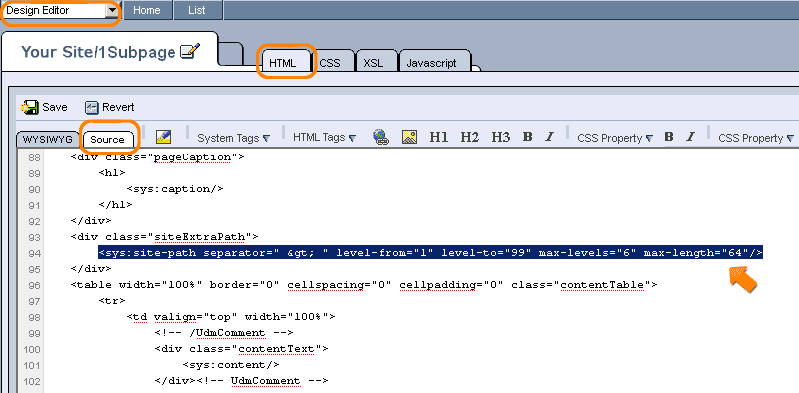Click the table width="100%" code line
799x393 pixels.
tap(364, 285)
